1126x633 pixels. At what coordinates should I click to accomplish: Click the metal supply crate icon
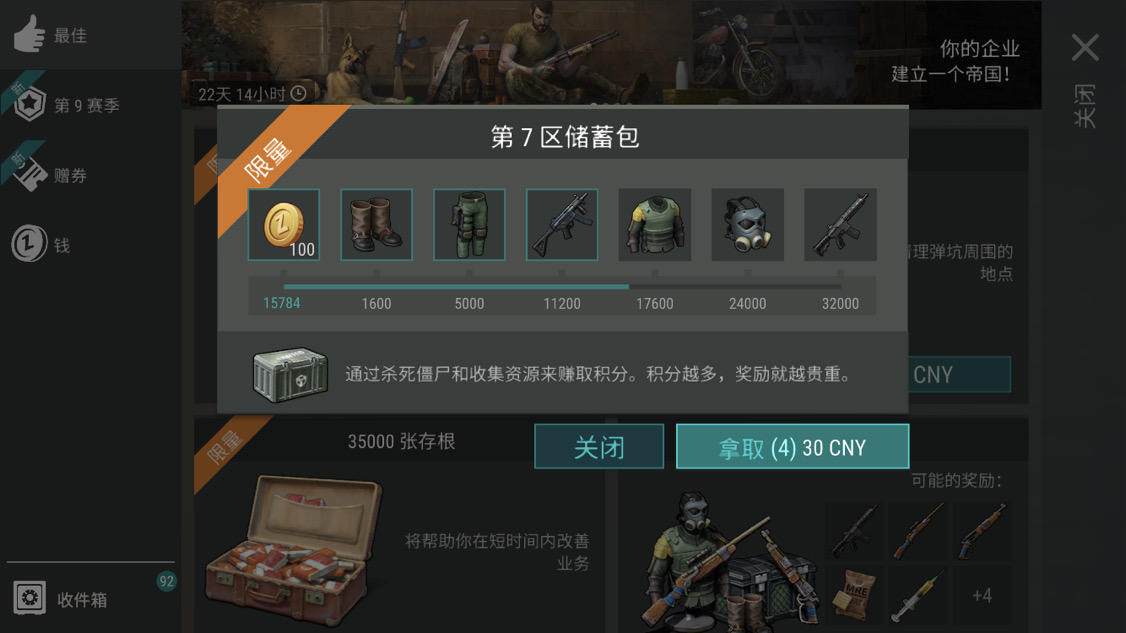[x=290, y=375]
